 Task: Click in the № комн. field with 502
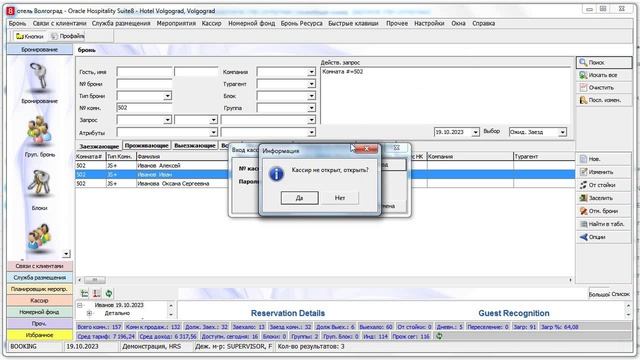(144, 108)
